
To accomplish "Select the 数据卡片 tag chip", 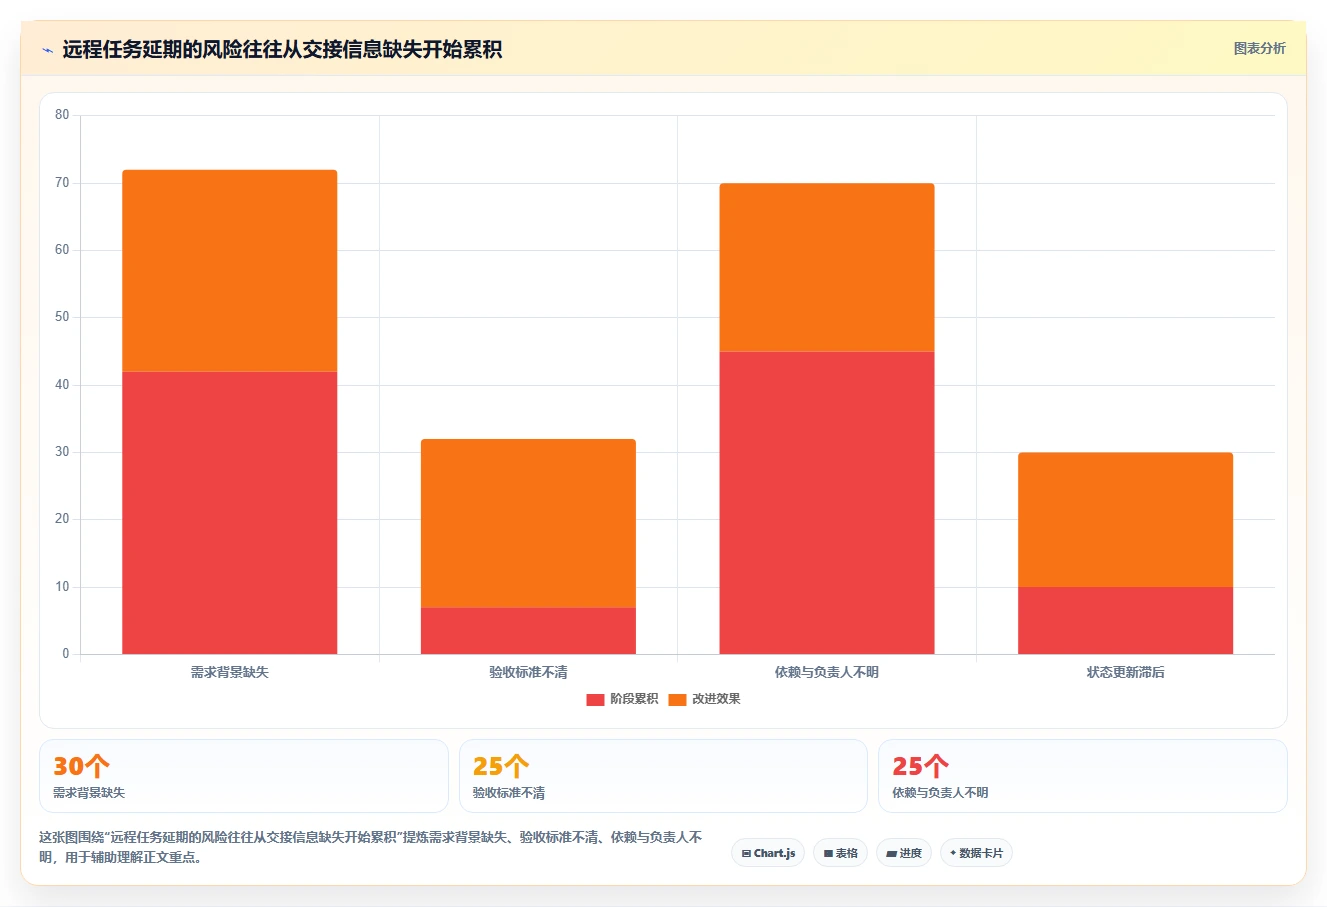I will pyautogui.click(x=976, y=853).
